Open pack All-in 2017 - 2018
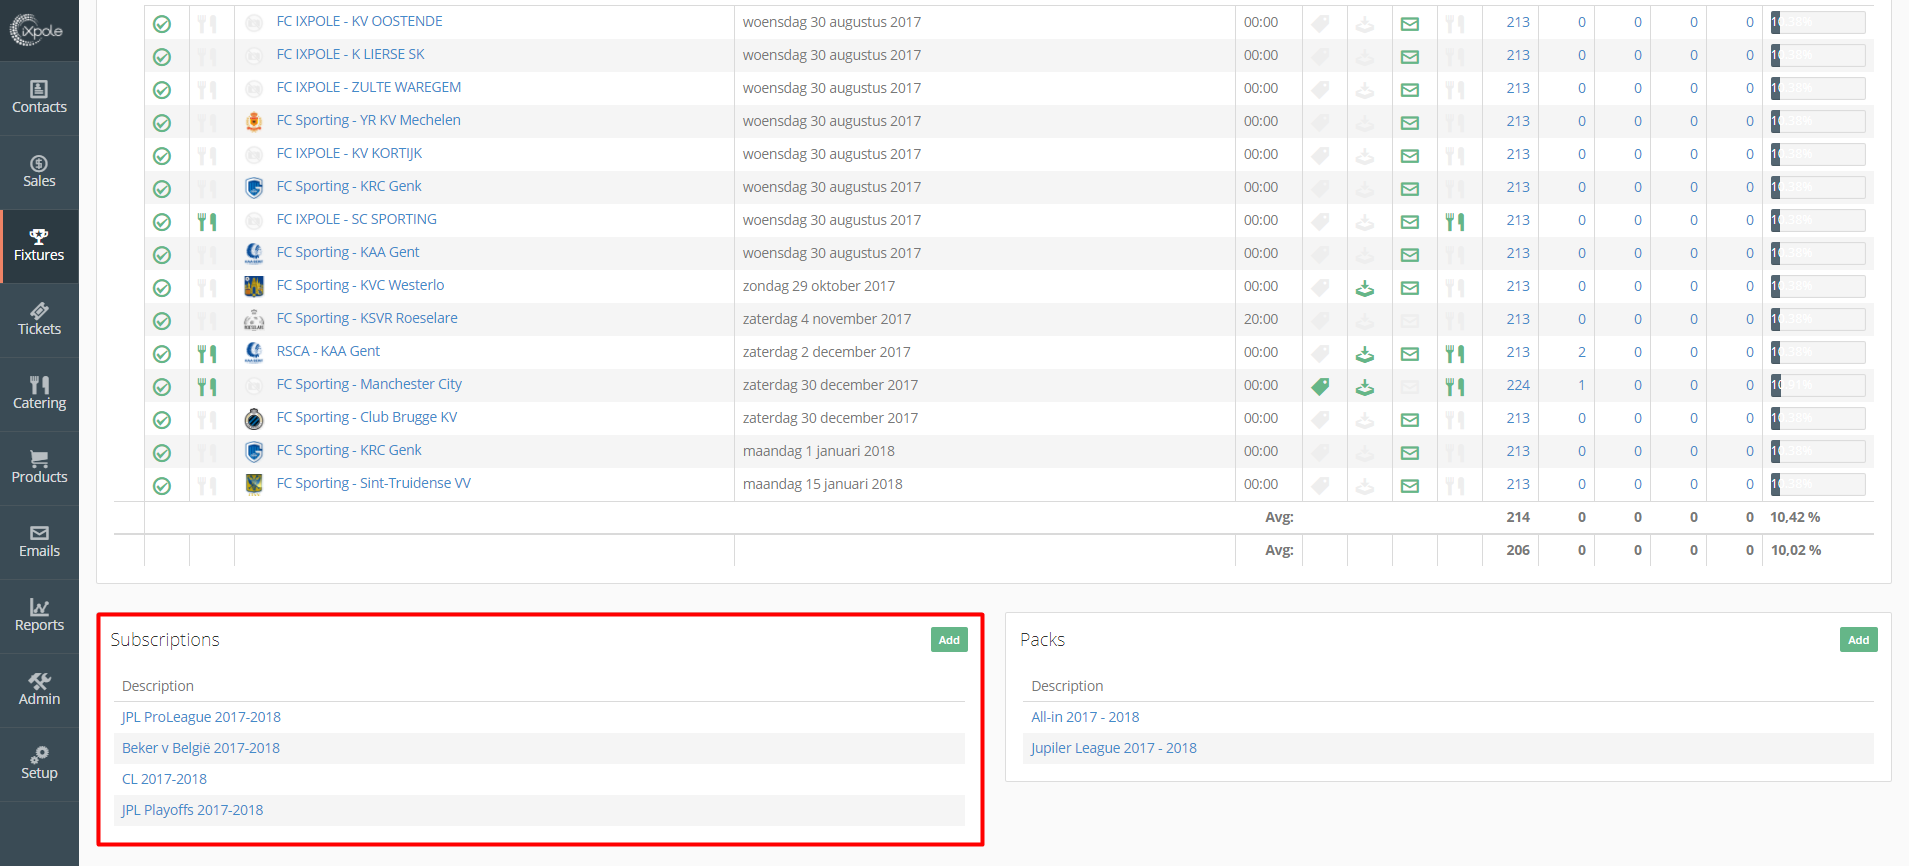This screenshot has width=1909, height=866. (1085, 717)
